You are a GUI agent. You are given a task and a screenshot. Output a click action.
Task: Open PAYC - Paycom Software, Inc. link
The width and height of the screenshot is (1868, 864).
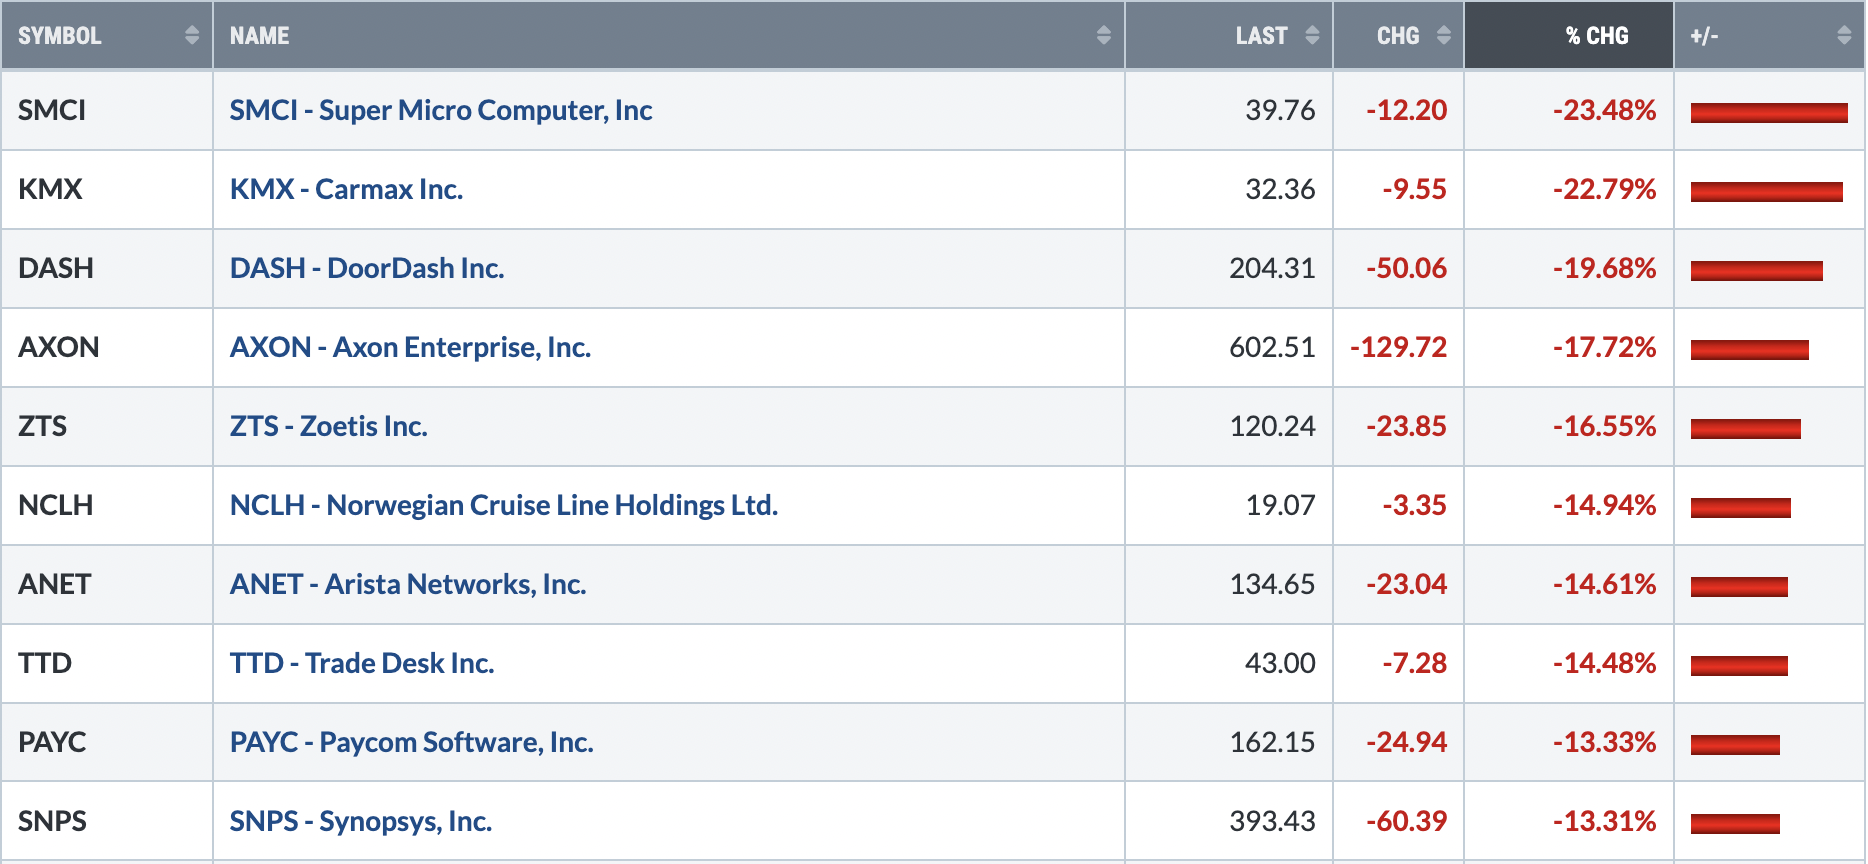click(412, 742)
